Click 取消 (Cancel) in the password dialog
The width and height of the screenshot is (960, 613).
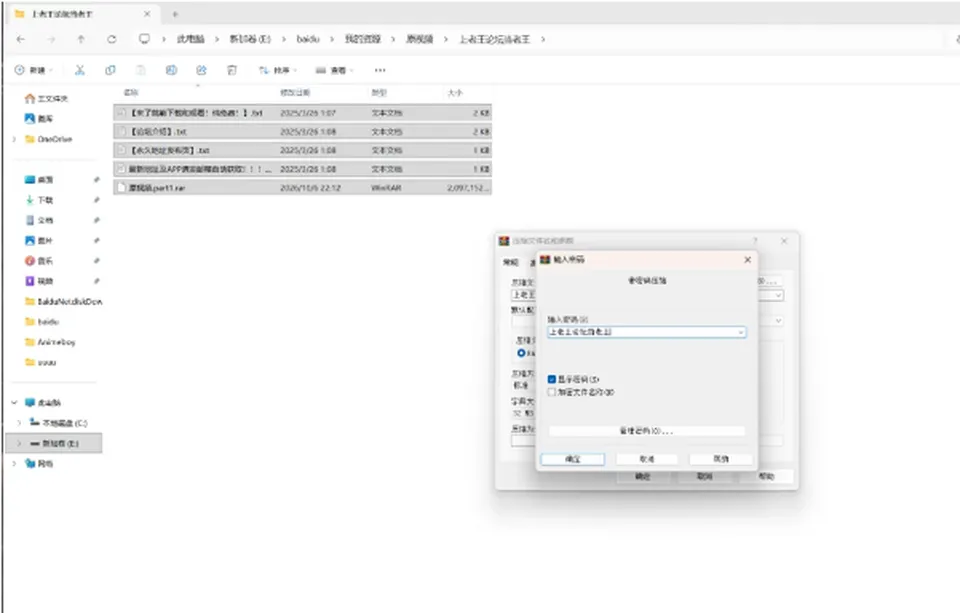647,459
